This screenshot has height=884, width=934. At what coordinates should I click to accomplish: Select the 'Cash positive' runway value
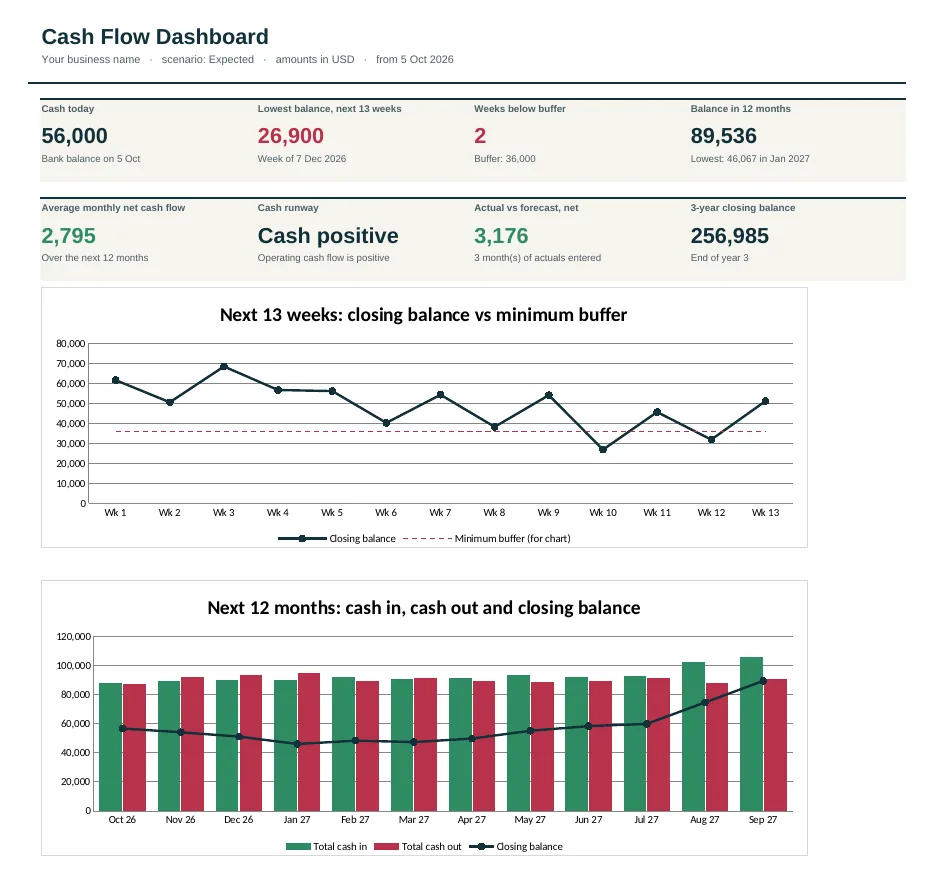tap(328, 236)
